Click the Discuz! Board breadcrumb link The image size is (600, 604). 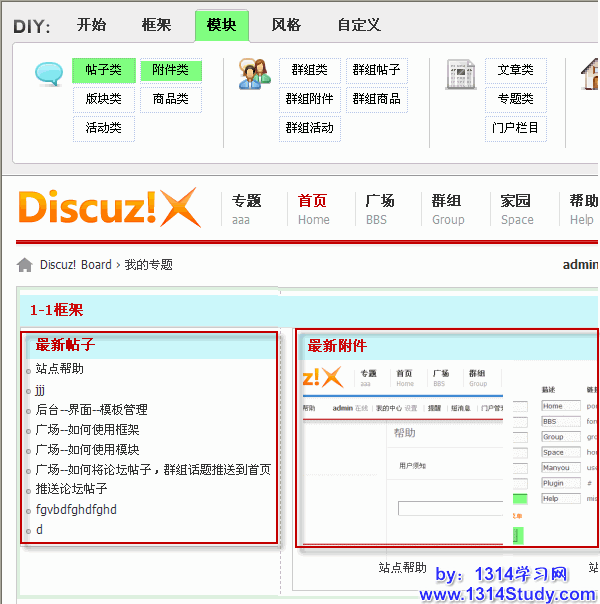coord(76,265)
